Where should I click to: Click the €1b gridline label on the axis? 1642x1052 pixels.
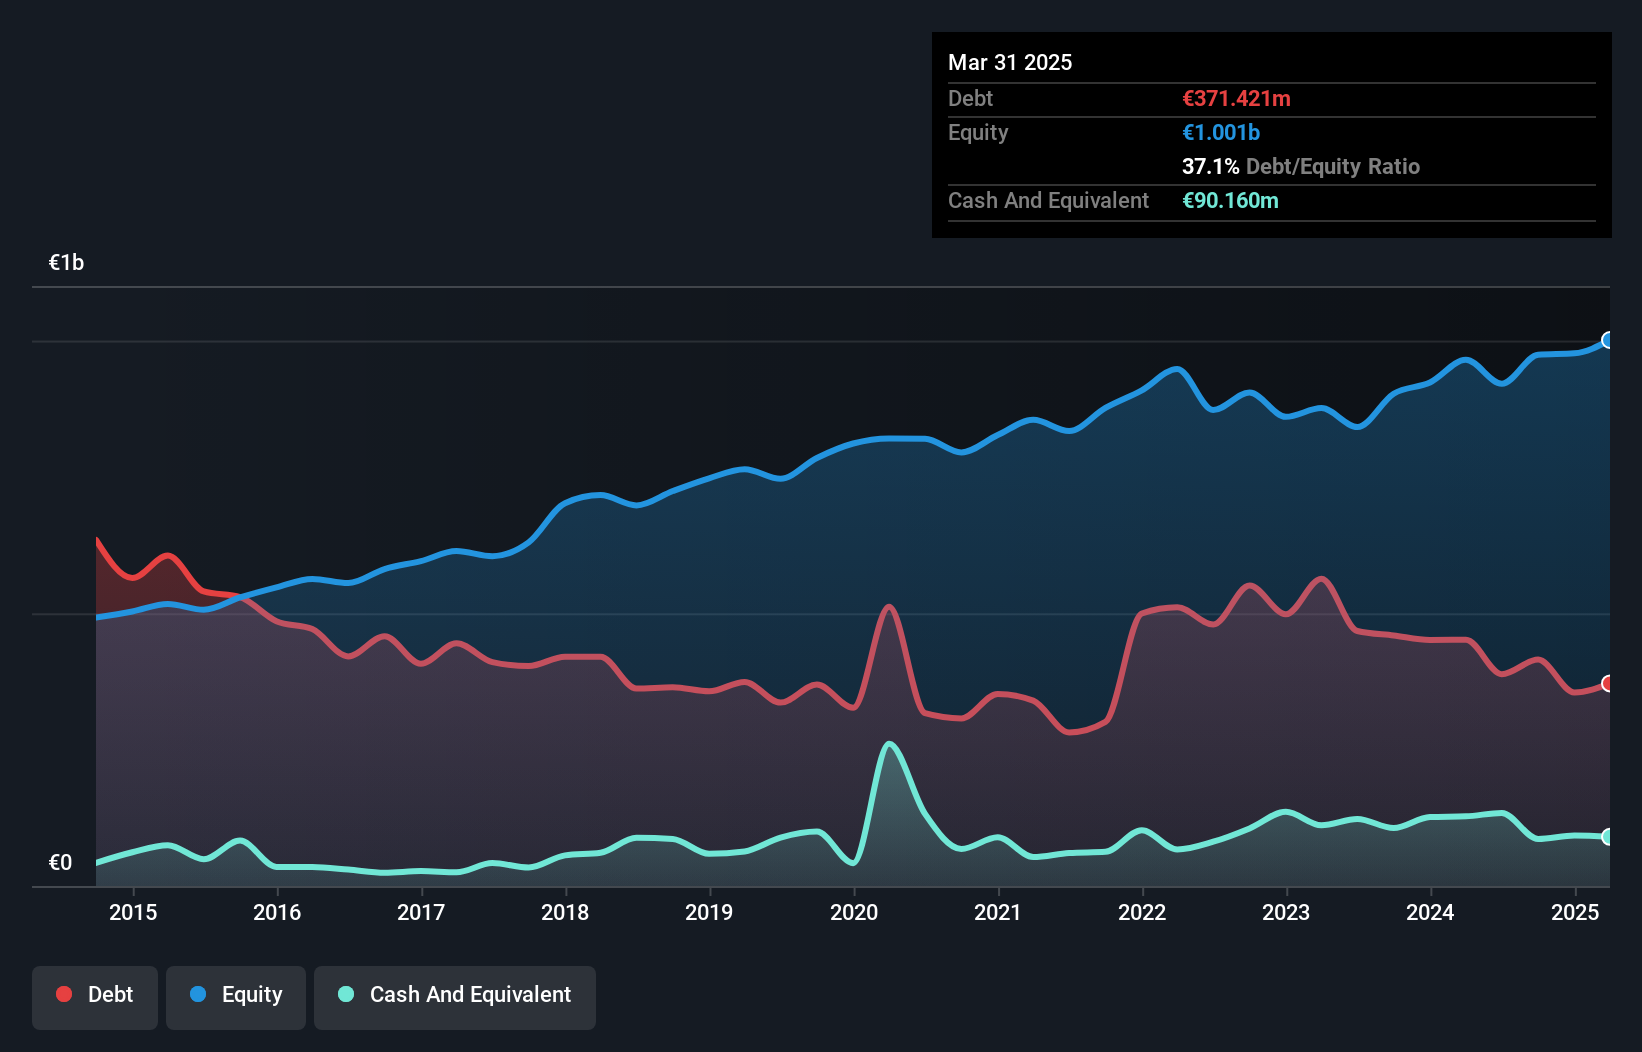[x=66, y=261]
